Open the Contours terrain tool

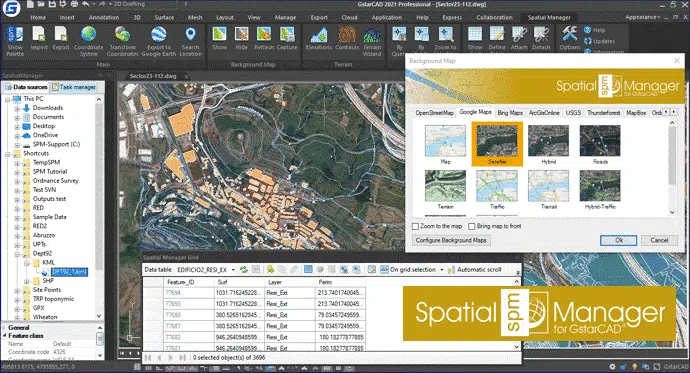point(347,38)
